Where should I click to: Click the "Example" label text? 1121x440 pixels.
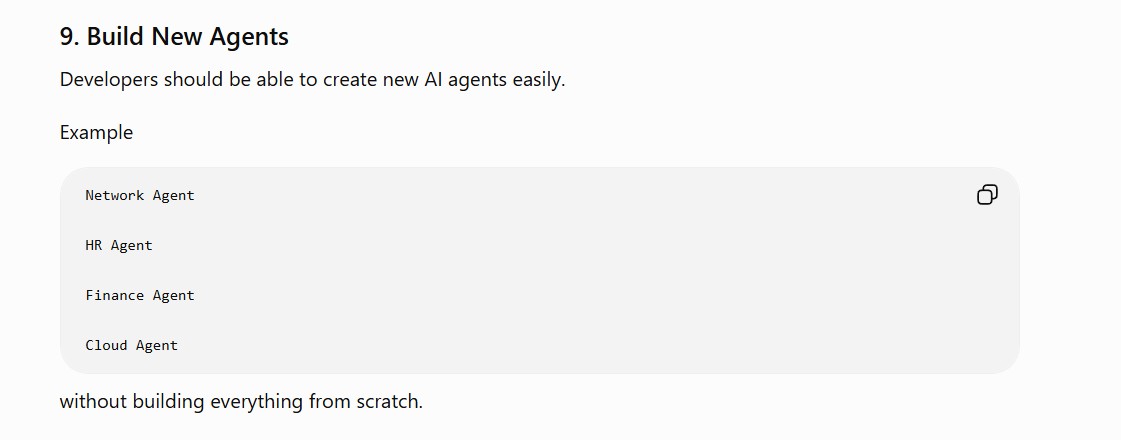97,132
